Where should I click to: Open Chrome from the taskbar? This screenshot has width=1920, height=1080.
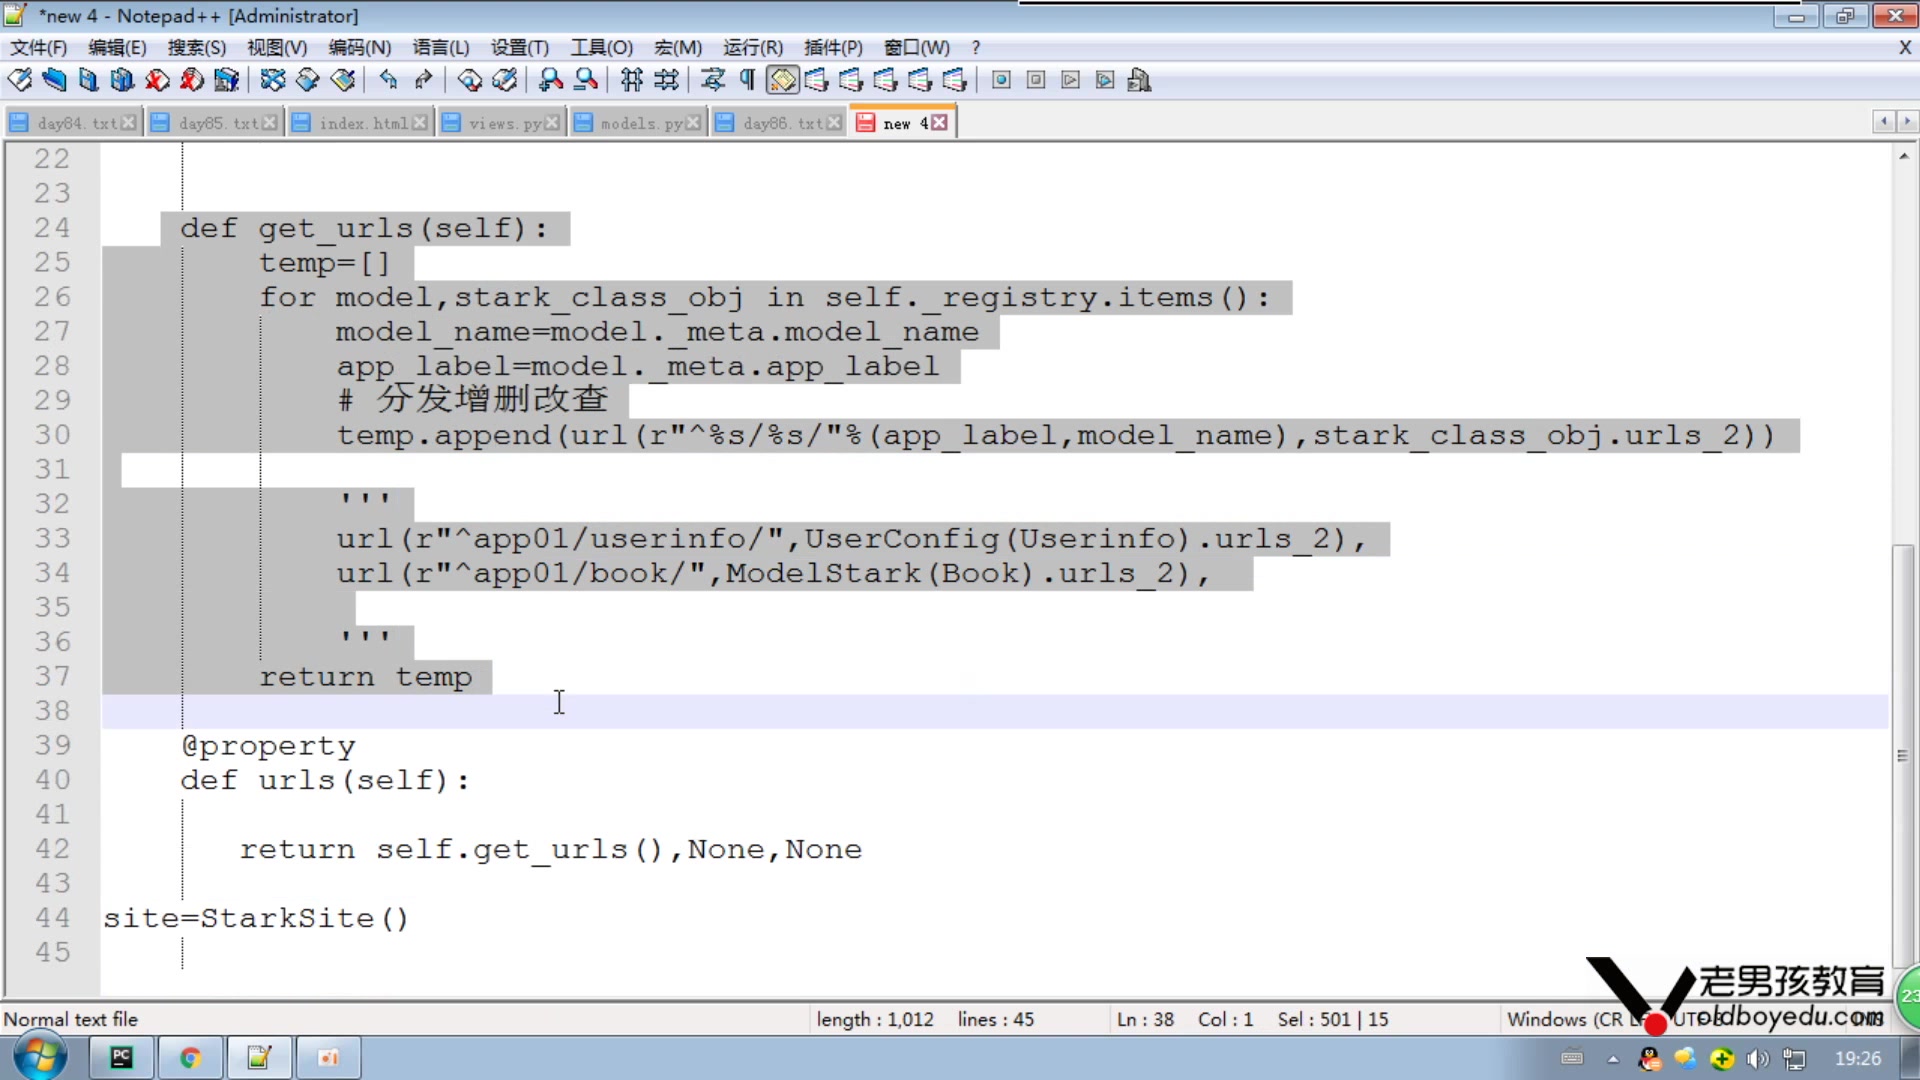click(190, 1057)
